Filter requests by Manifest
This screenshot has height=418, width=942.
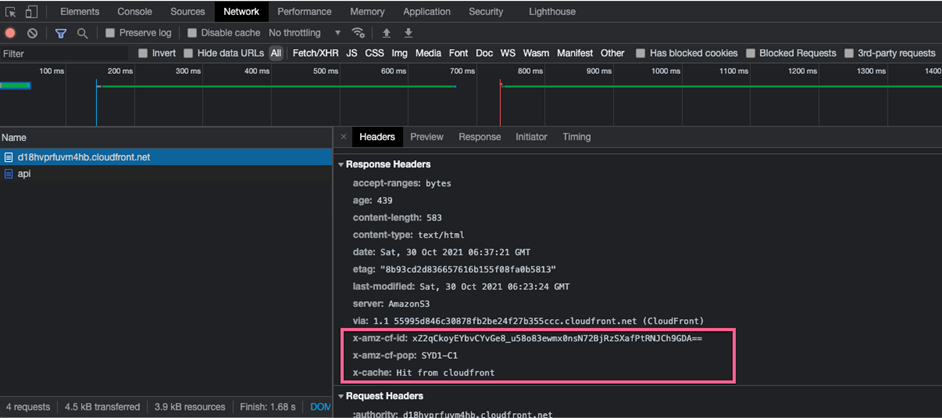pyautogui.click(x=575, y=53)
